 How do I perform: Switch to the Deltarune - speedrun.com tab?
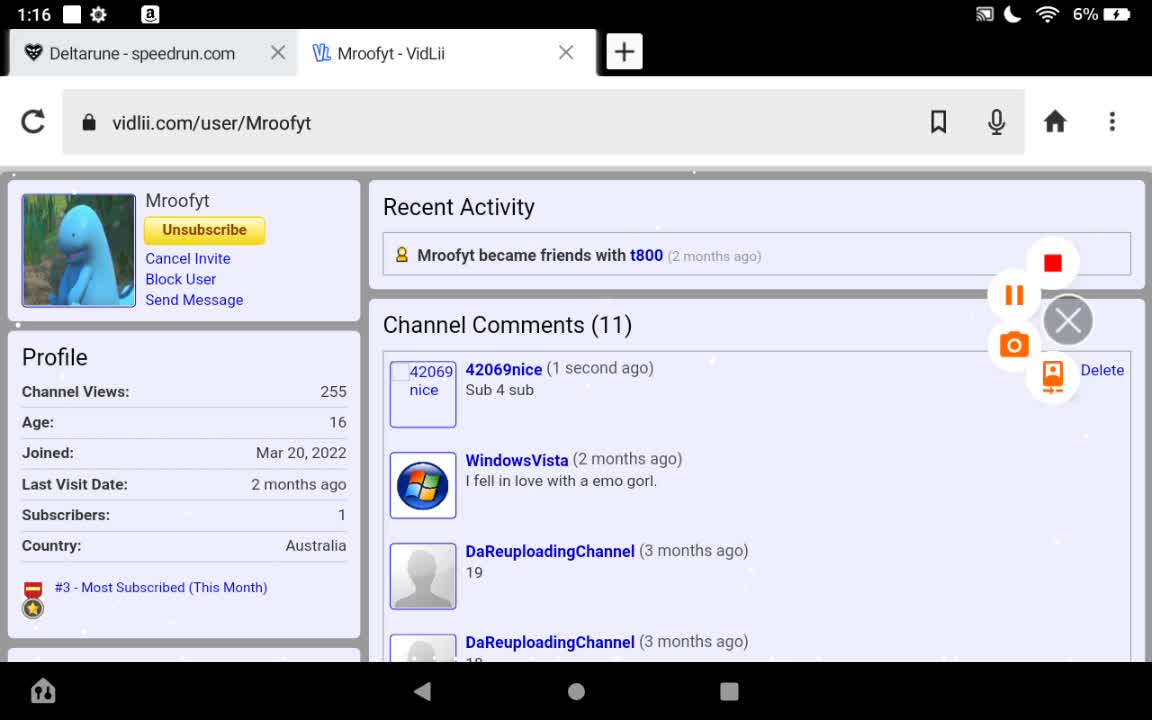click(x=142, y=54)
